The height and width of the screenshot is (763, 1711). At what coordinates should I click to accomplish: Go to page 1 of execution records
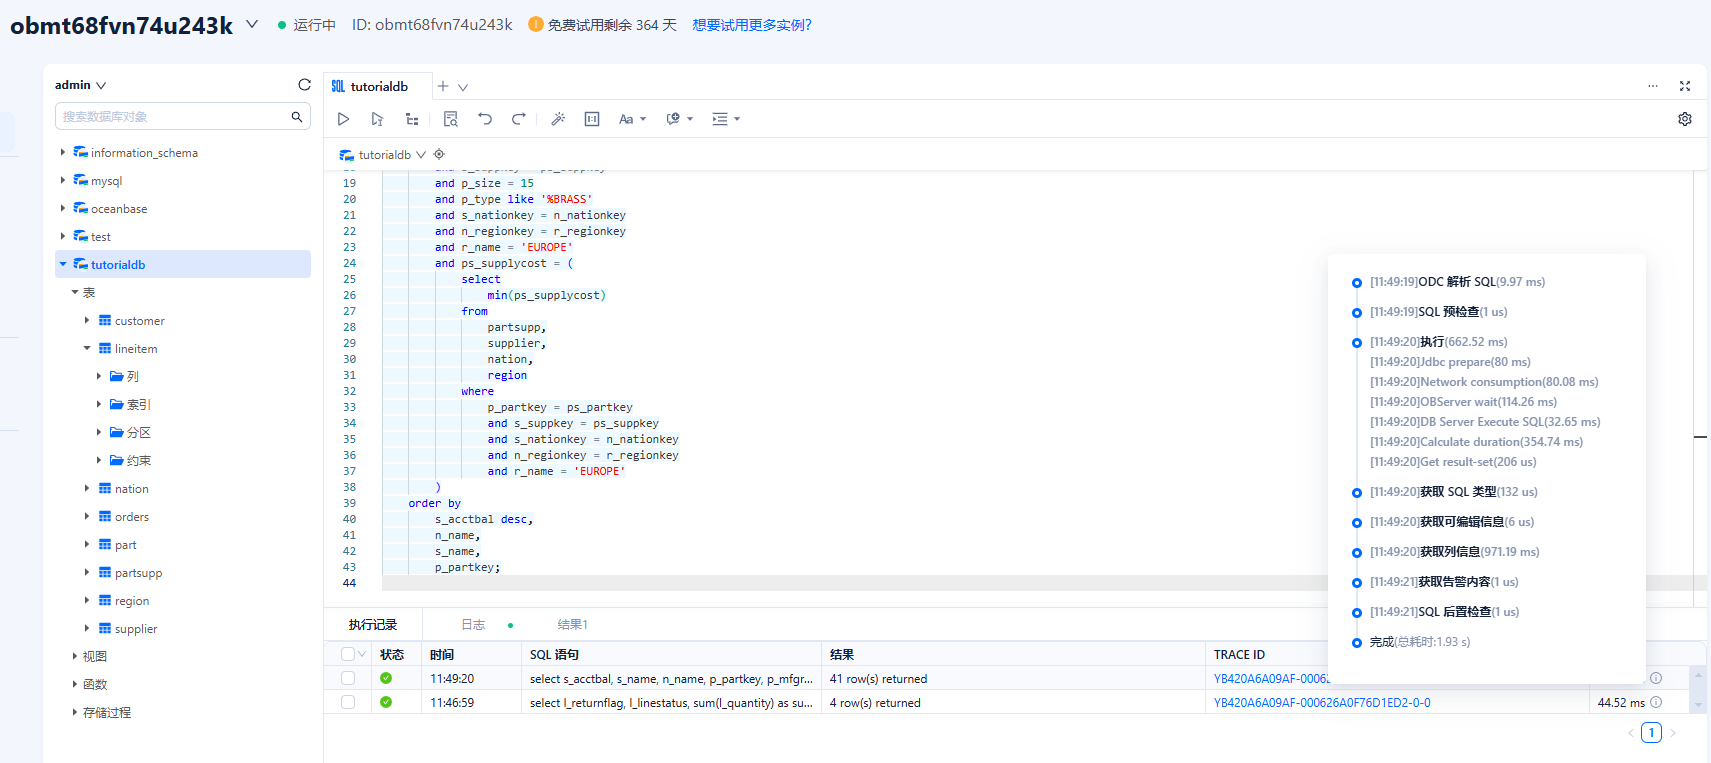tap(1652, 733)
